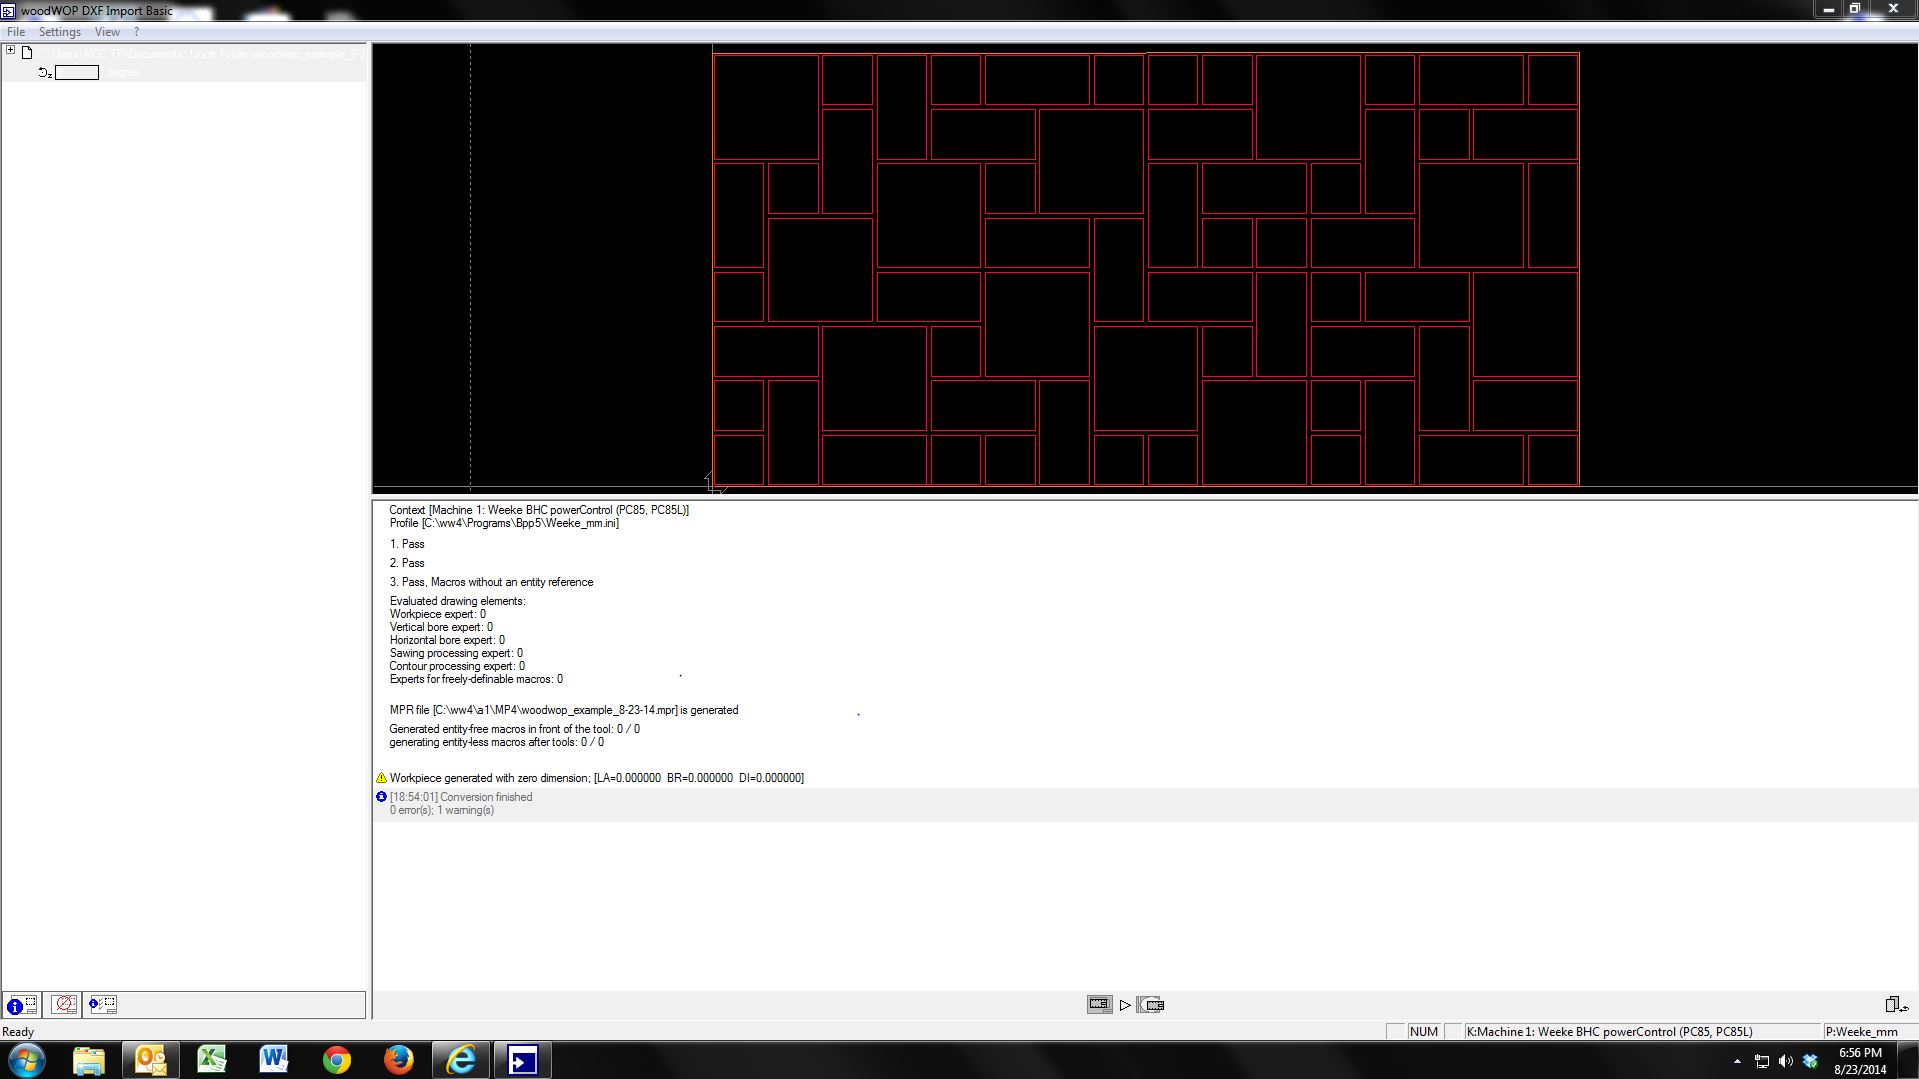This screenshot has height=1079, width=1919.
Task: Click the machine panel icon left of play arrow
Action: pos(1099,1004)
